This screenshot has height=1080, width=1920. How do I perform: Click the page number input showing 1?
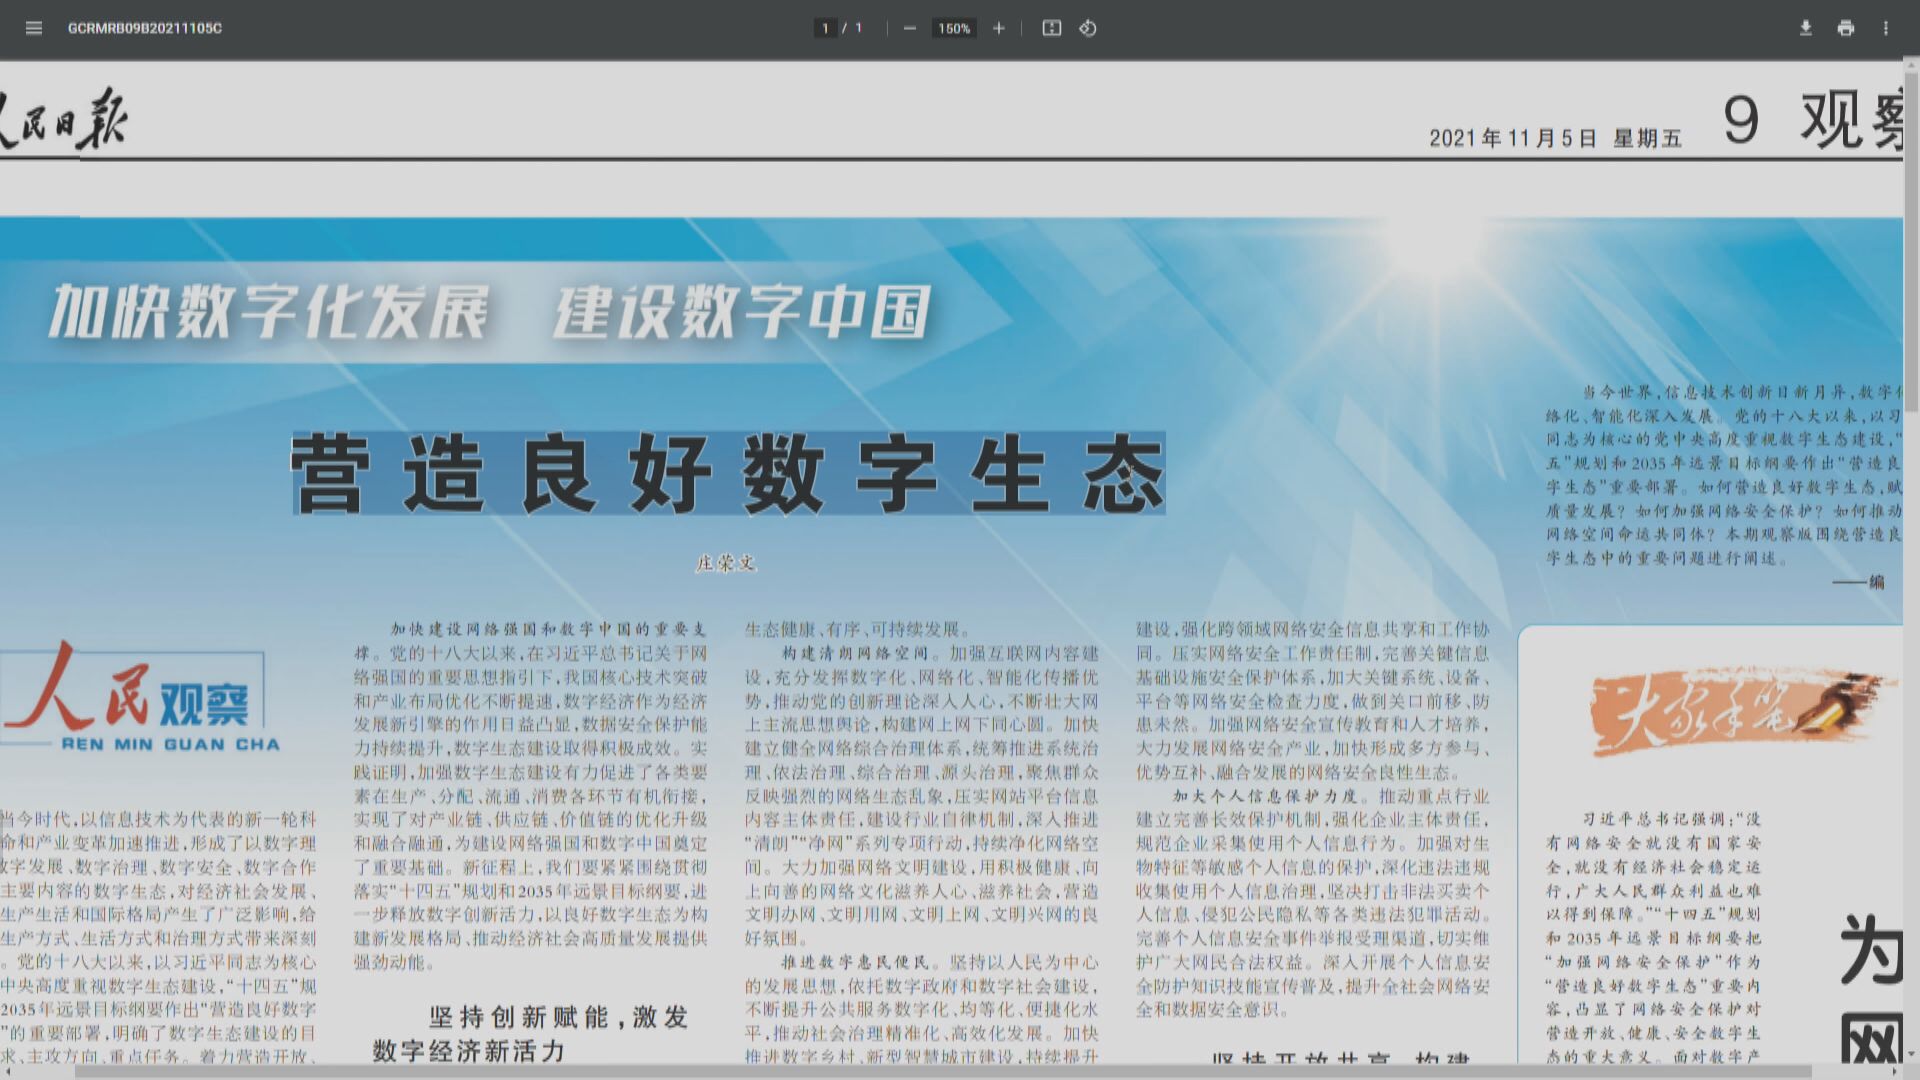pos(826,28)
